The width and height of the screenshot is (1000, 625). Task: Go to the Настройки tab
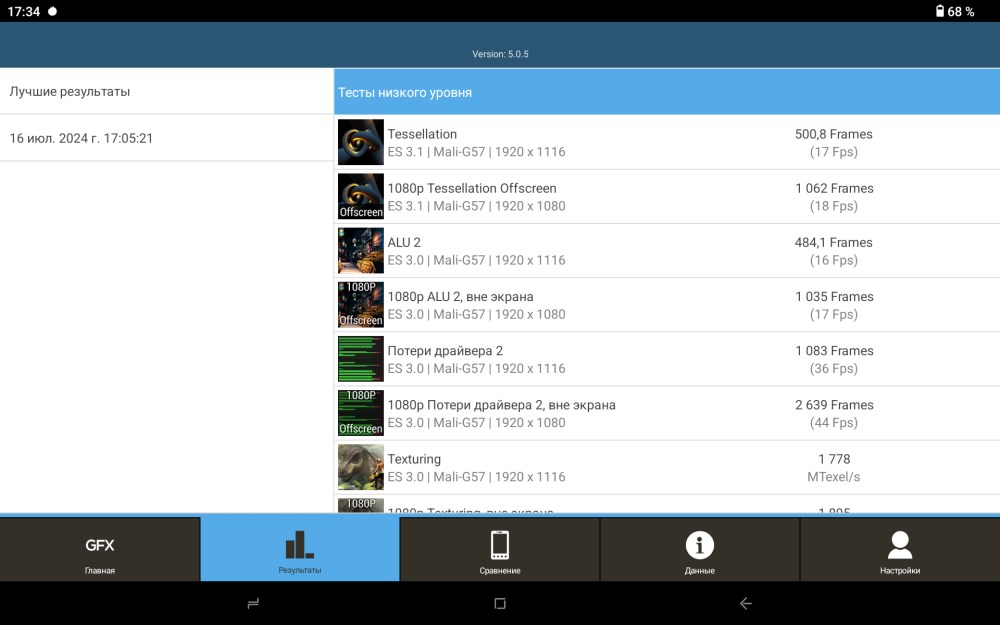point(900,549)
